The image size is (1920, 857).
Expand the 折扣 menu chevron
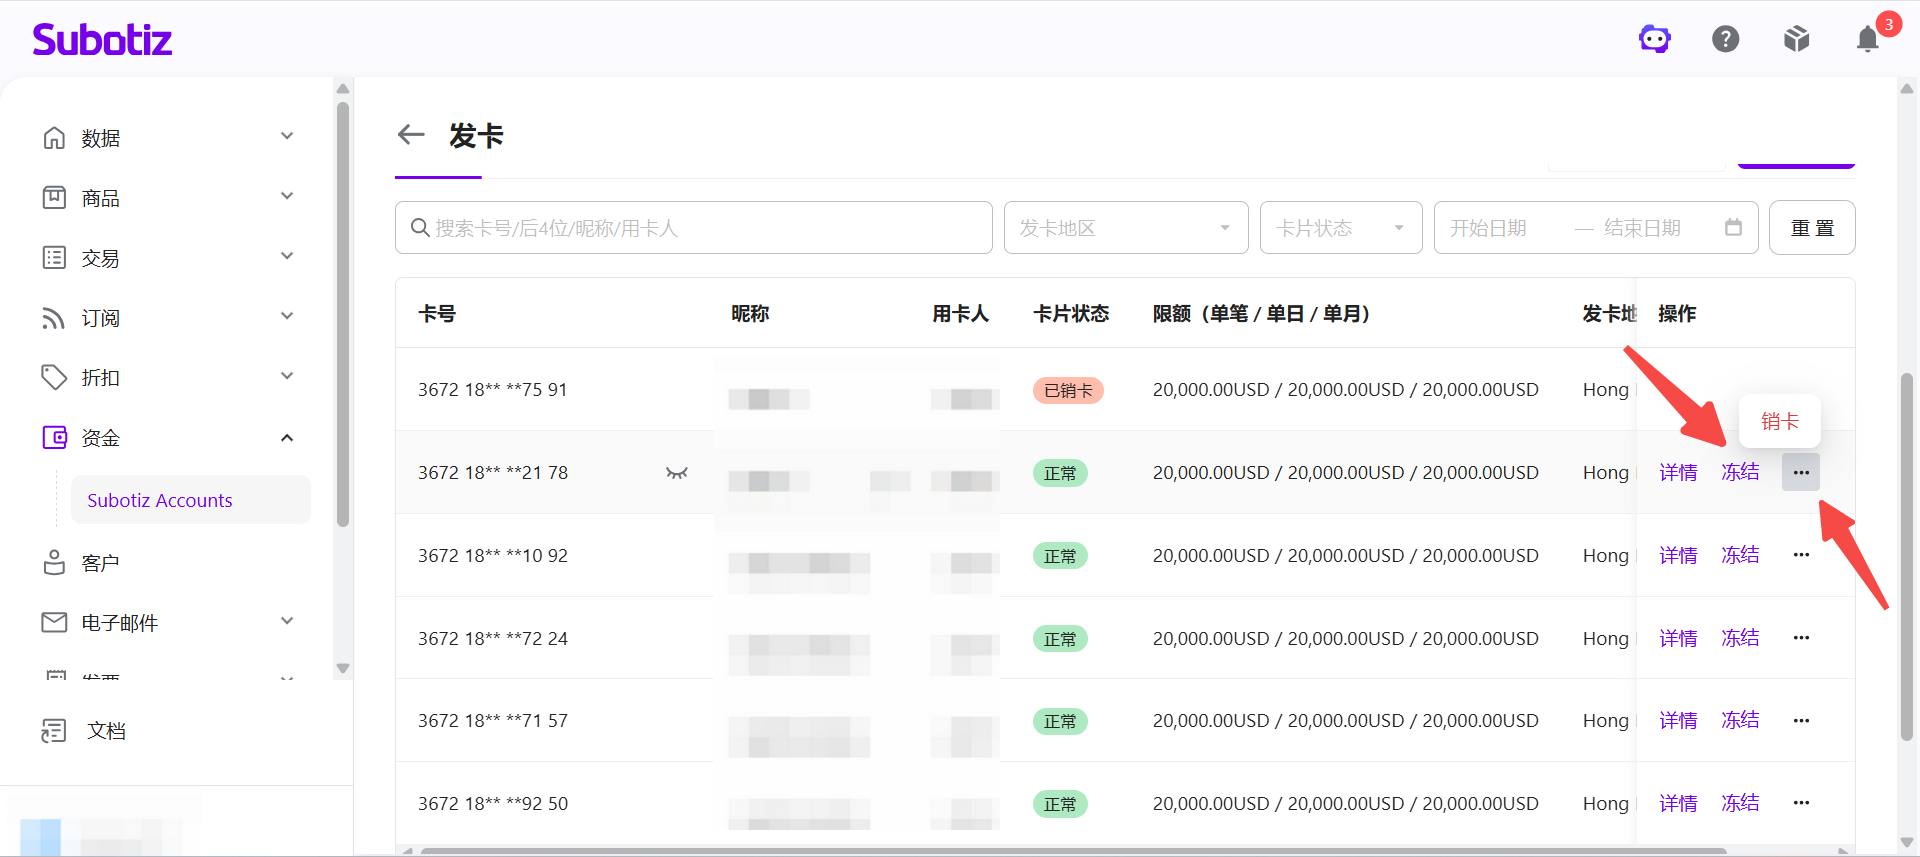pos(287,377)
